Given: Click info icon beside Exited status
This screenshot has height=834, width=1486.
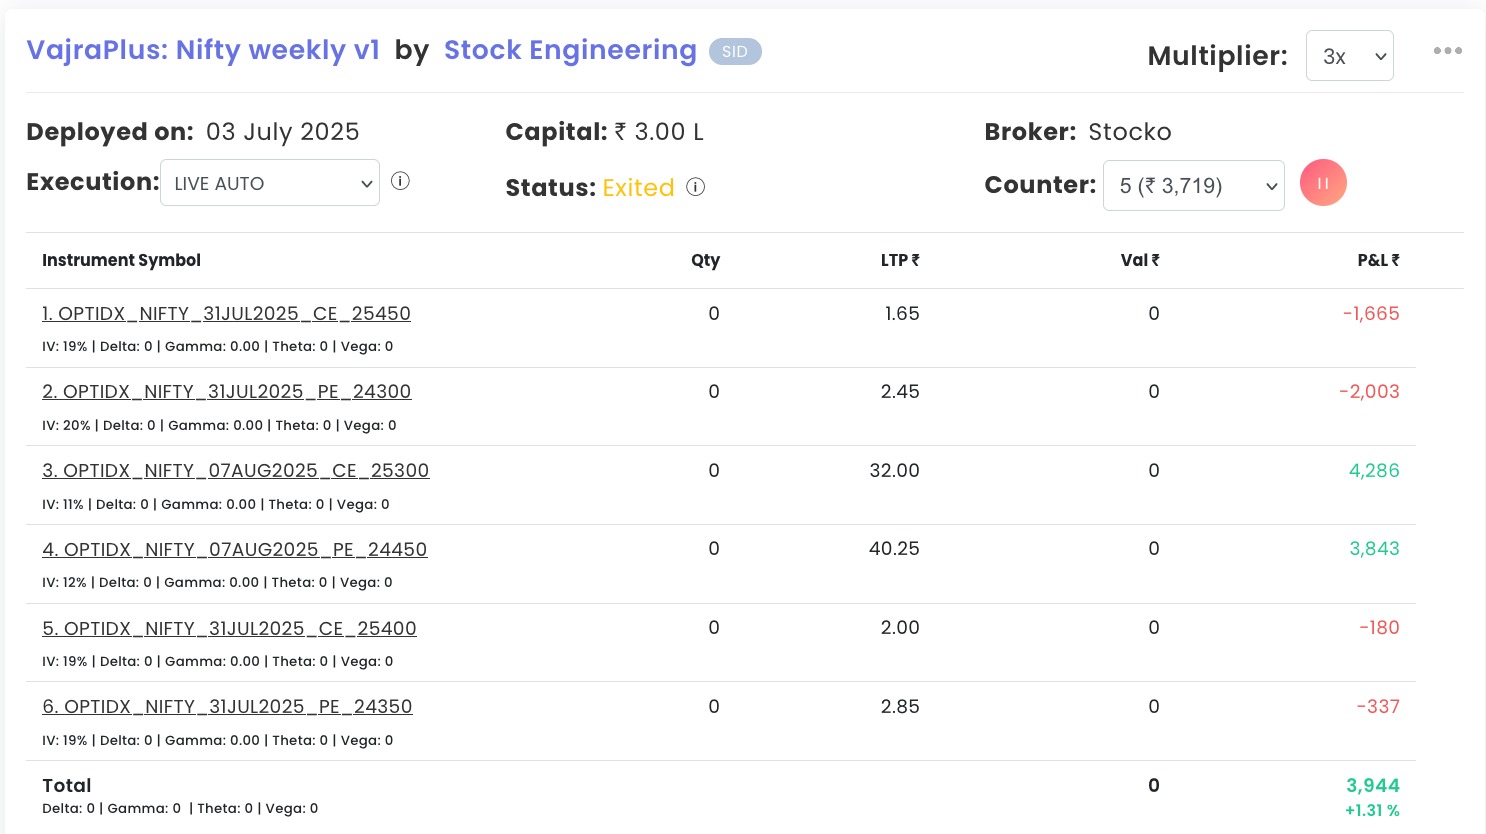Looking at the screenshot, I should (x=696, y=187).
